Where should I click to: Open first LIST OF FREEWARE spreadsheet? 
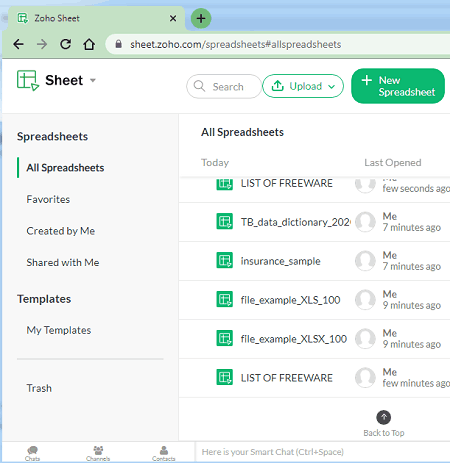click(x=287, y=183)
